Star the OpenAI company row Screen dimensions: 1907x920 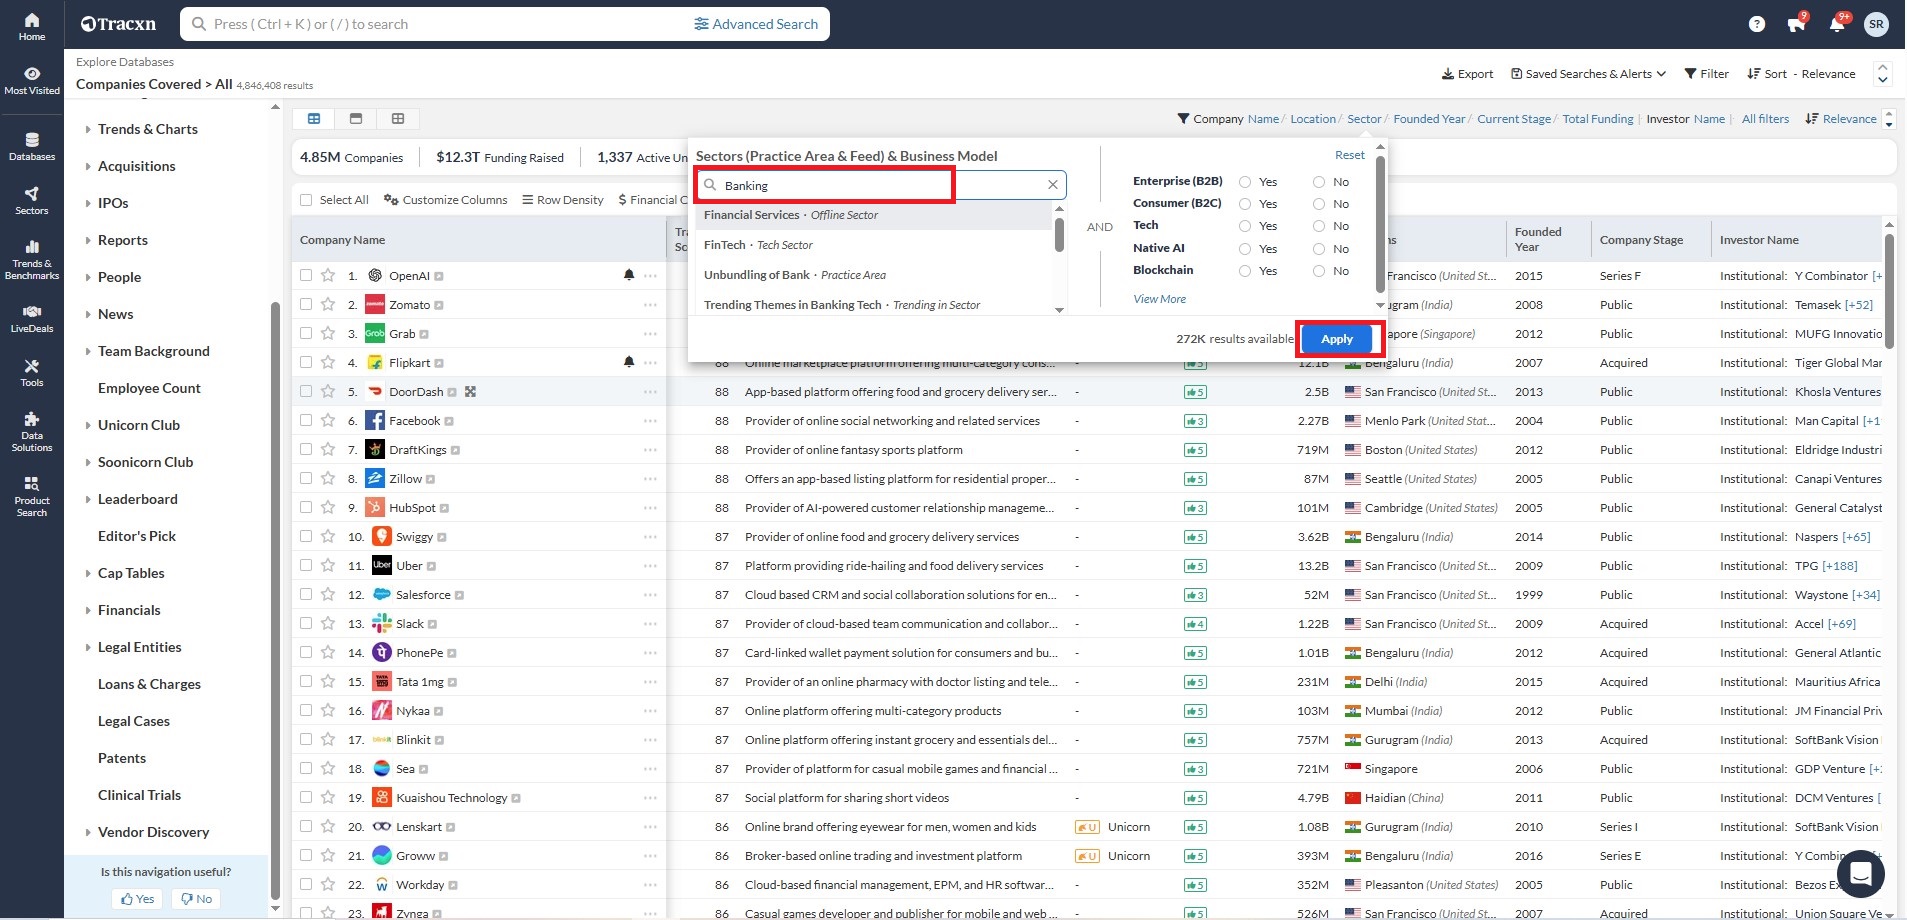point(328,275)
